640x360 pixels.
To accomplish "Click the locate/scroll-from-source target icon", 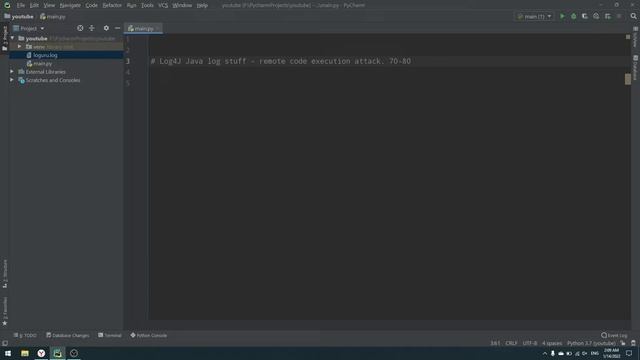I will (x=80, y=28).
